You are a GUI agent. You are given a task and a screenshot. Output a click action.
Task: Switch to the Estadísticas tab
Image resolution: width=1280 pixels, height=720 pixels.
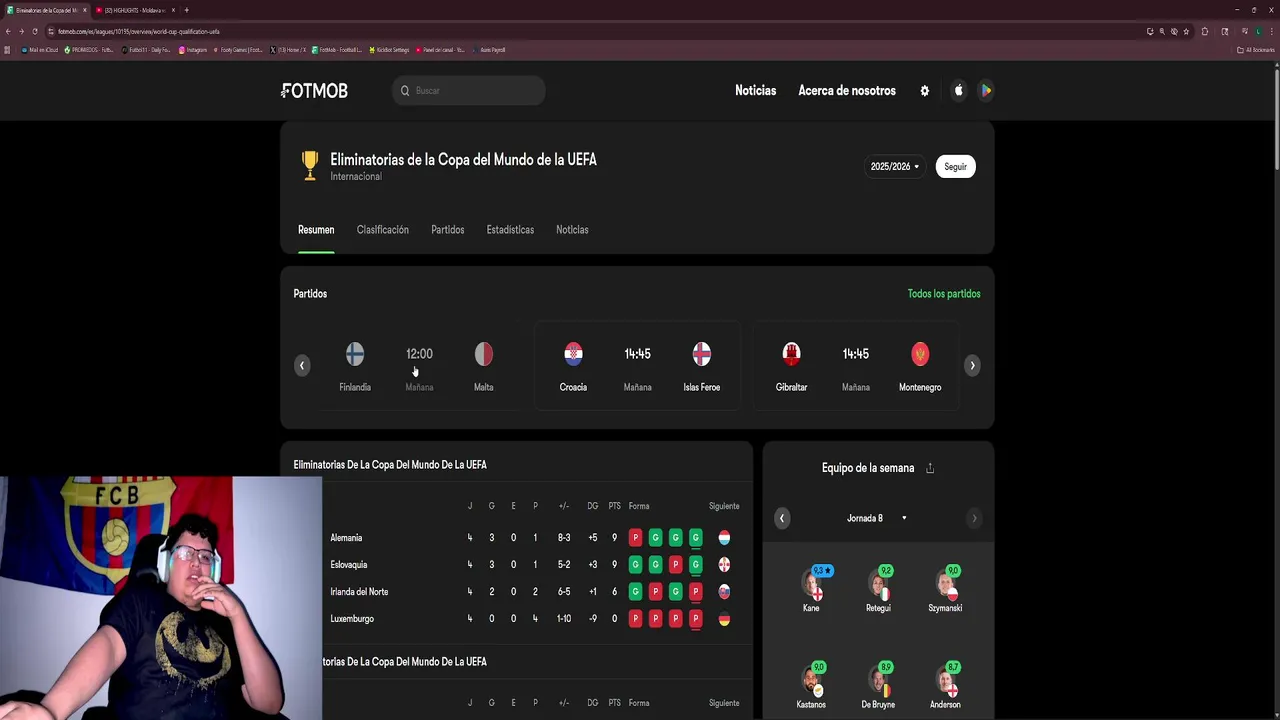pos(510,230)
